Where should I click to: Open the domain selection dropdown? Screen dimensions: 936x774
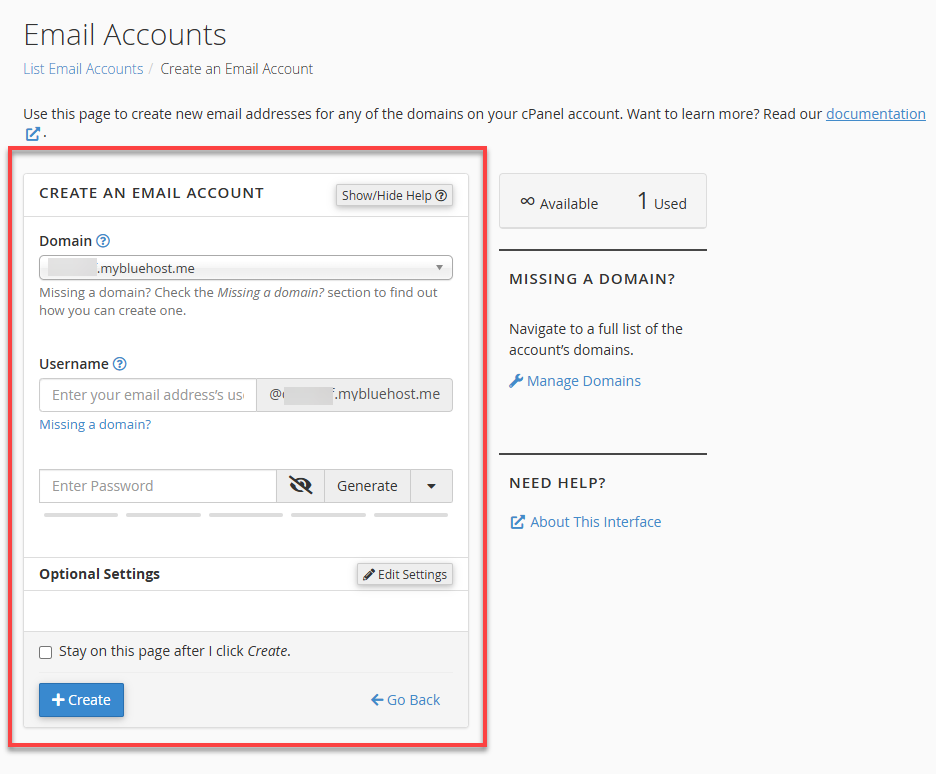(245, 268)
